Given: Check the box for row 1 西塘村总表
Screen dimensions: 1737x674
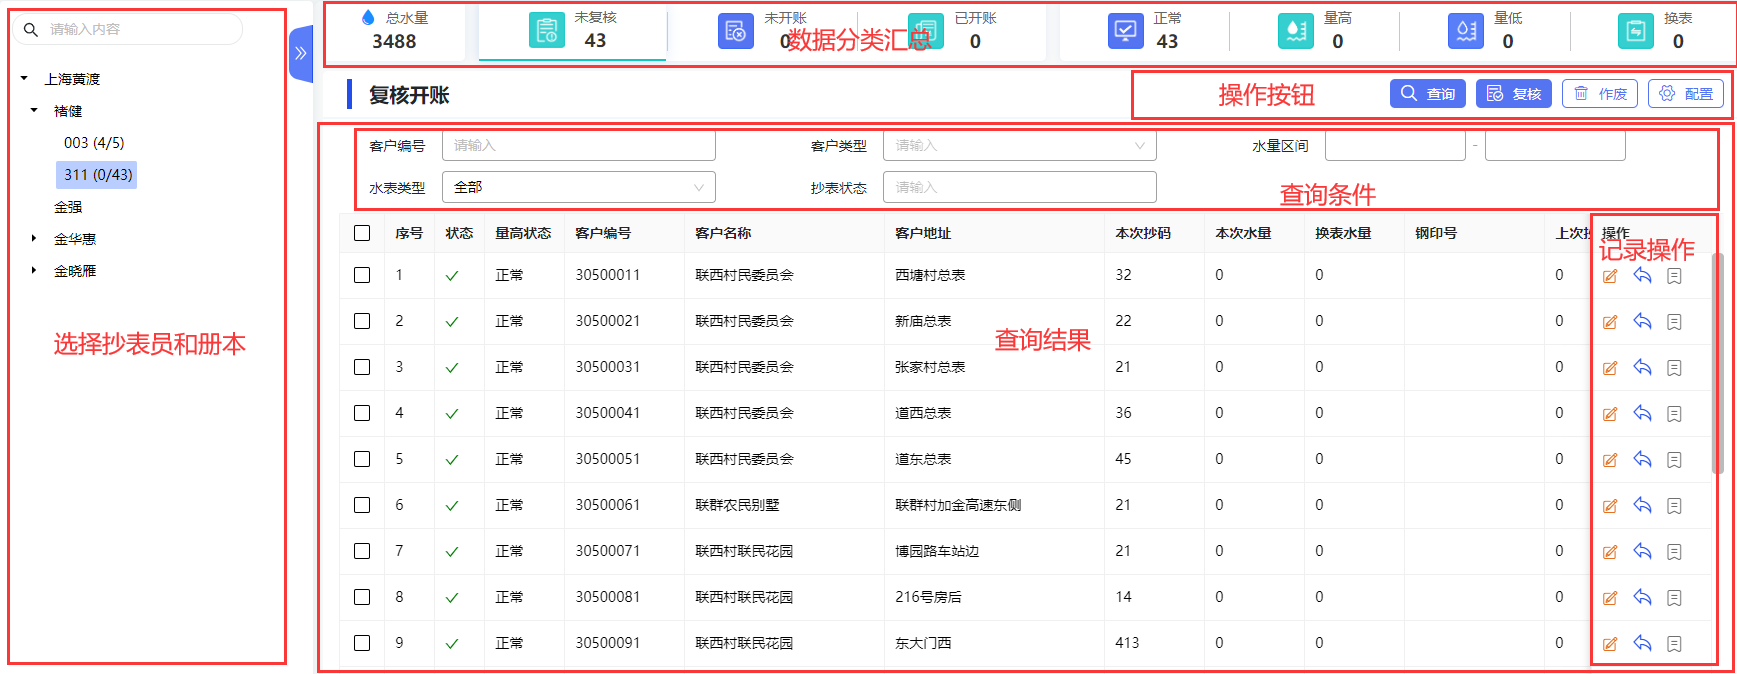Looking at the screenshot, I should 362,275.
